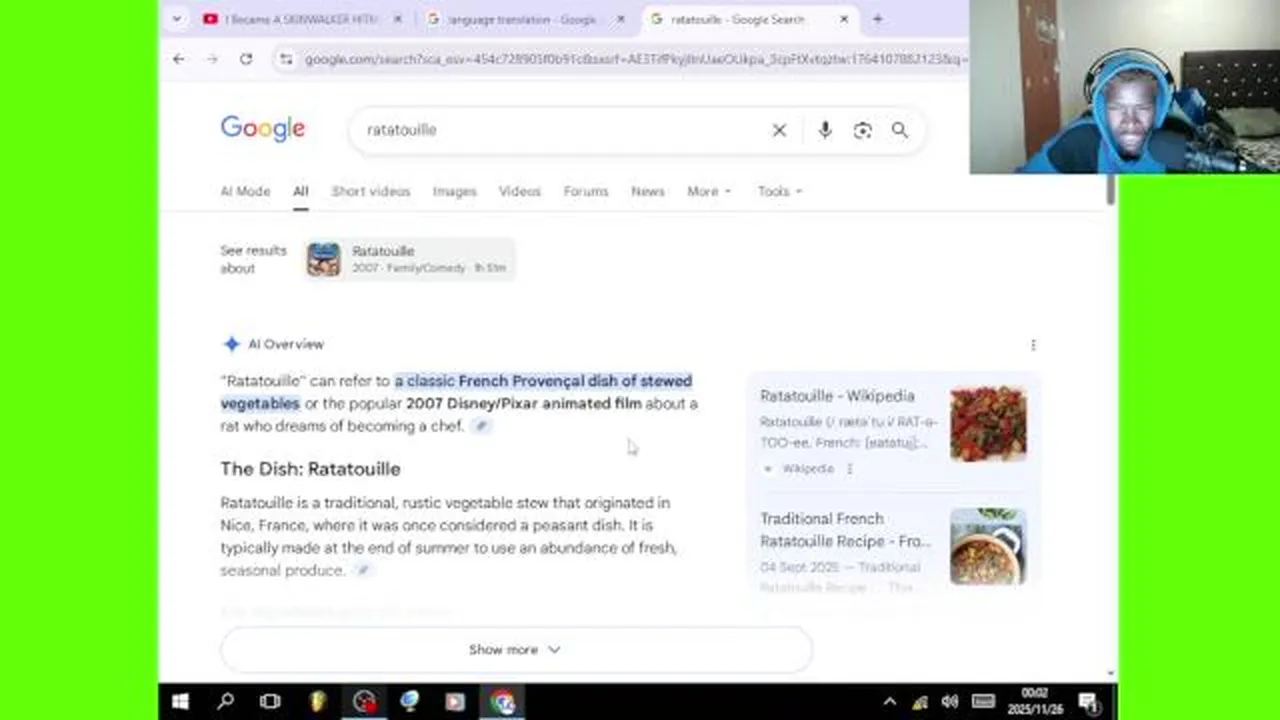
Task: Click the Chrome icon on the taskbar
Action: [x=502, y=702]
